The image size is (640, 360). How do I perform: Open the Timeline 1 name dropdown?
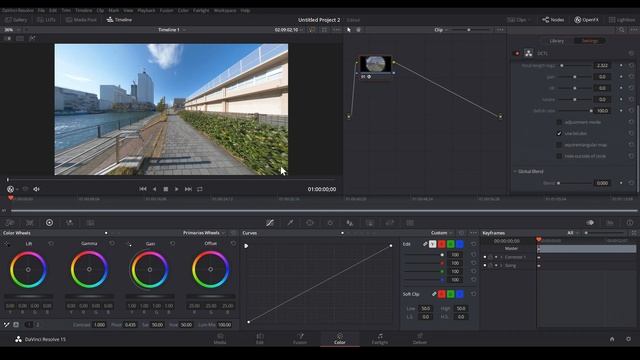172,30
